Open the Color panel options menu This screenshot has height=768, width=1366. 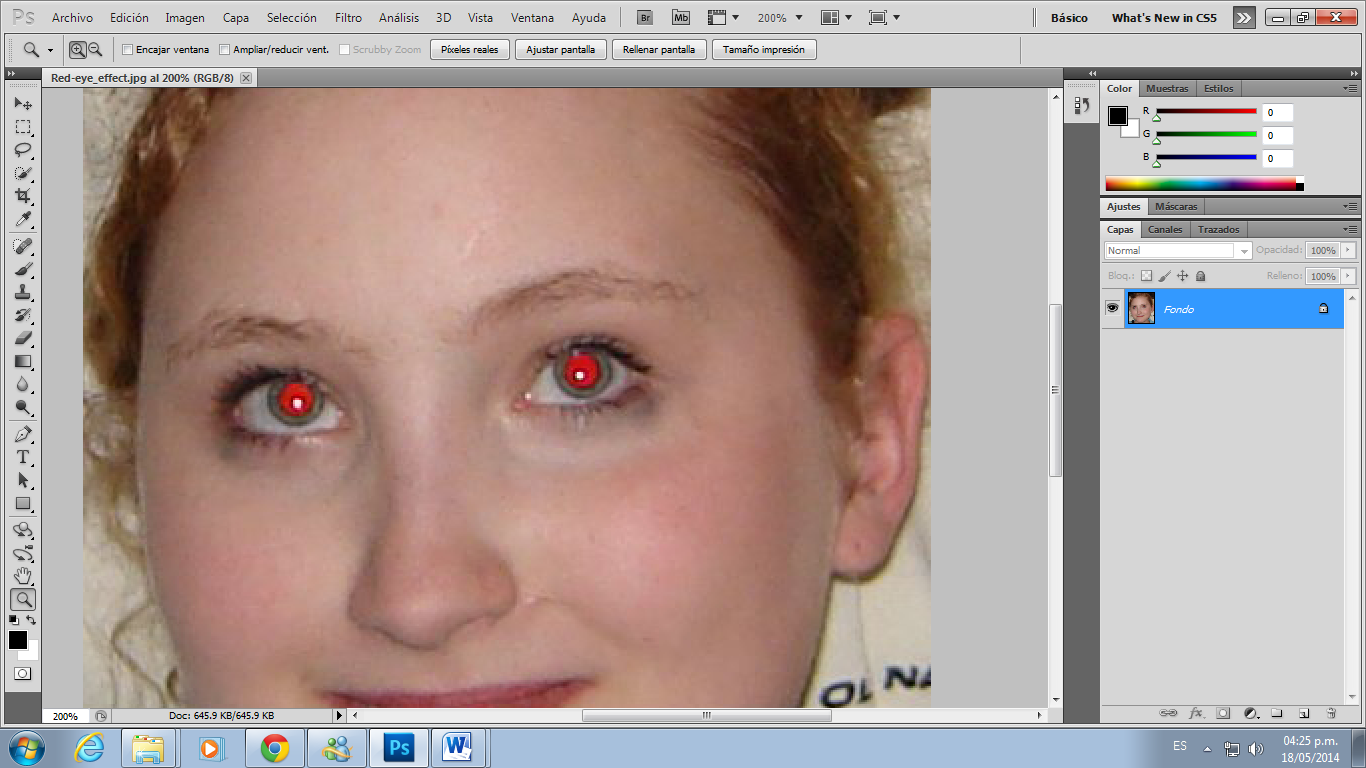pyautogui.click(x=1350, y=88)
